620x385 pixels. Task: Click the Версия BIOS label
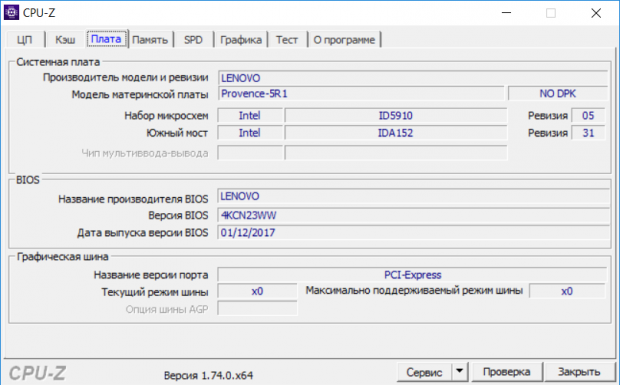178,215
